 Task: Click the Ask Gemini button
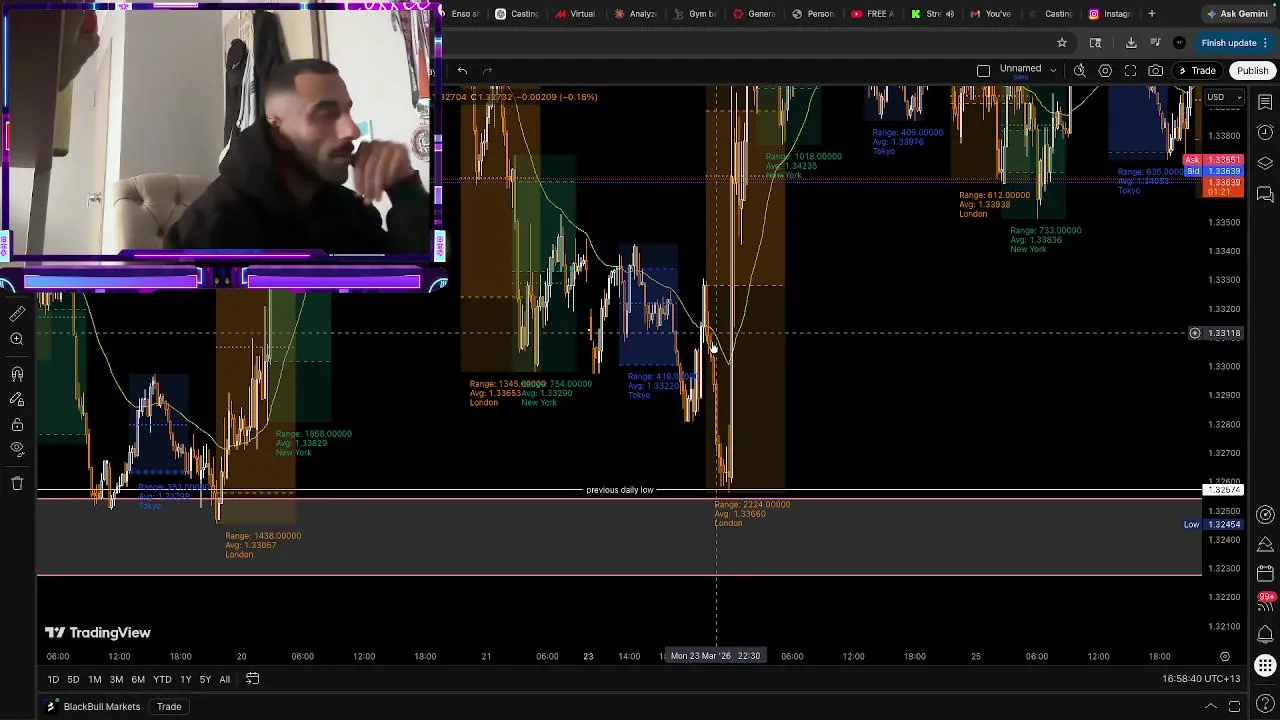click(1238, 14)
